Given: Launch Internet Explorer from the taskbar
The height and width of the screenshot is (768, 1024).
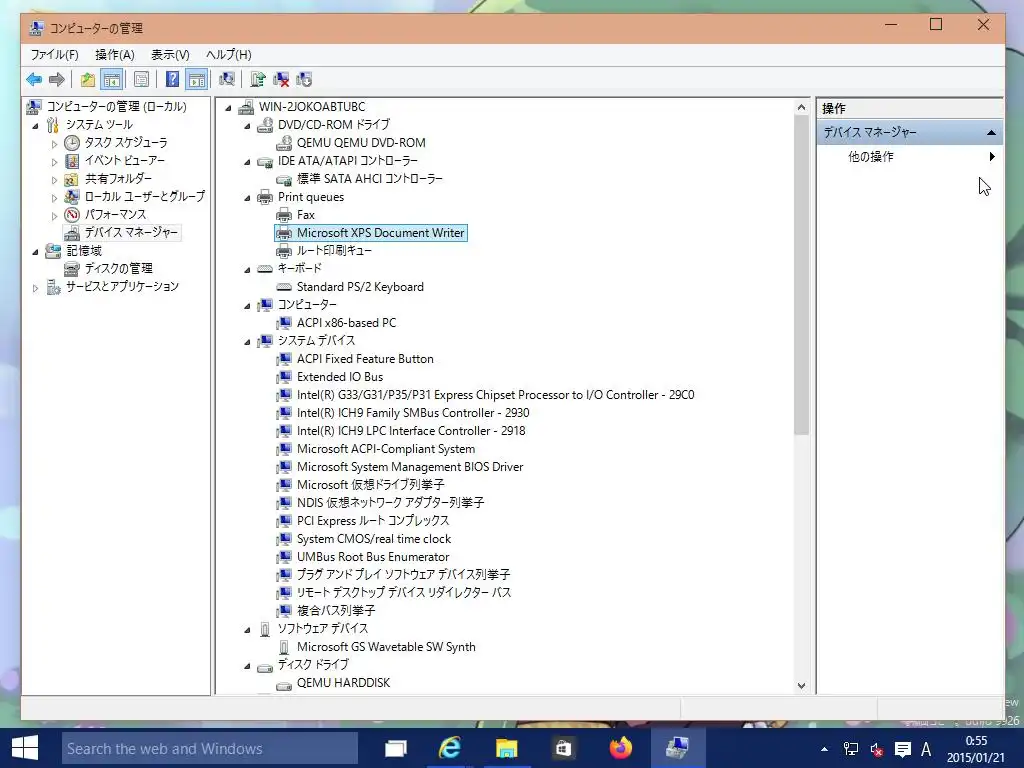Looking at the screenshot, I should [450, 748].
